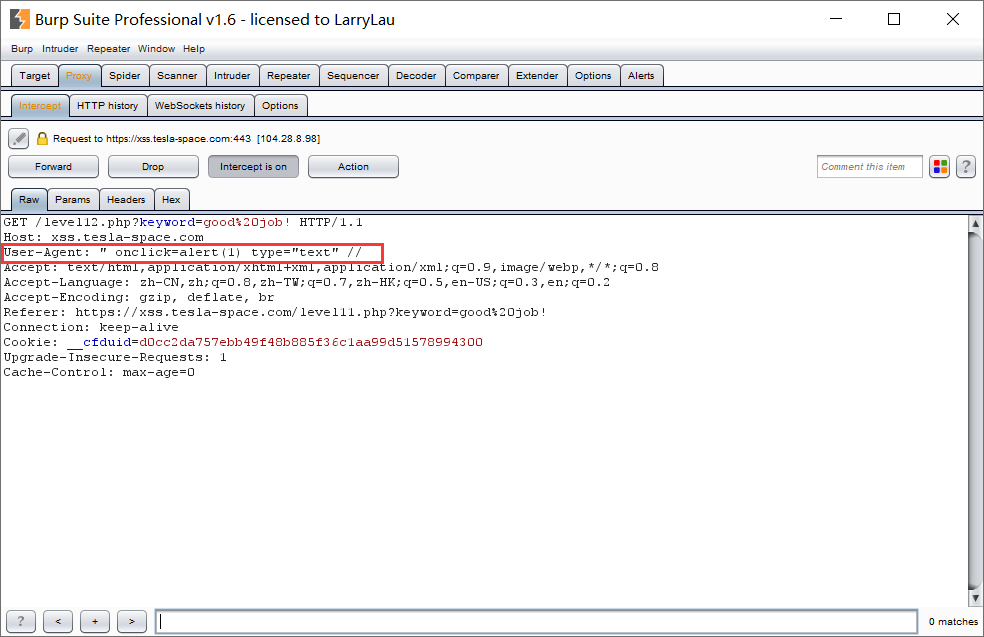Select the Raw request view tab
The image size is (984, 637).
pos(29,200)
